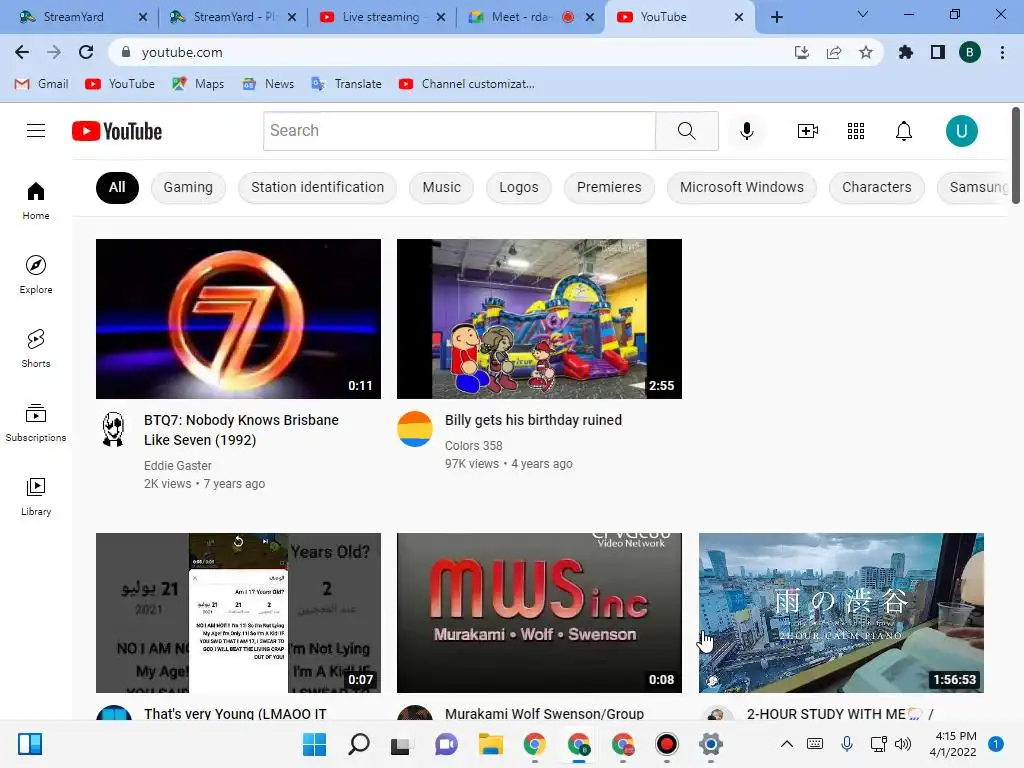The image size is (1024, 768).
Task: Click the install app icon in address bar
Action: (801, 52)
